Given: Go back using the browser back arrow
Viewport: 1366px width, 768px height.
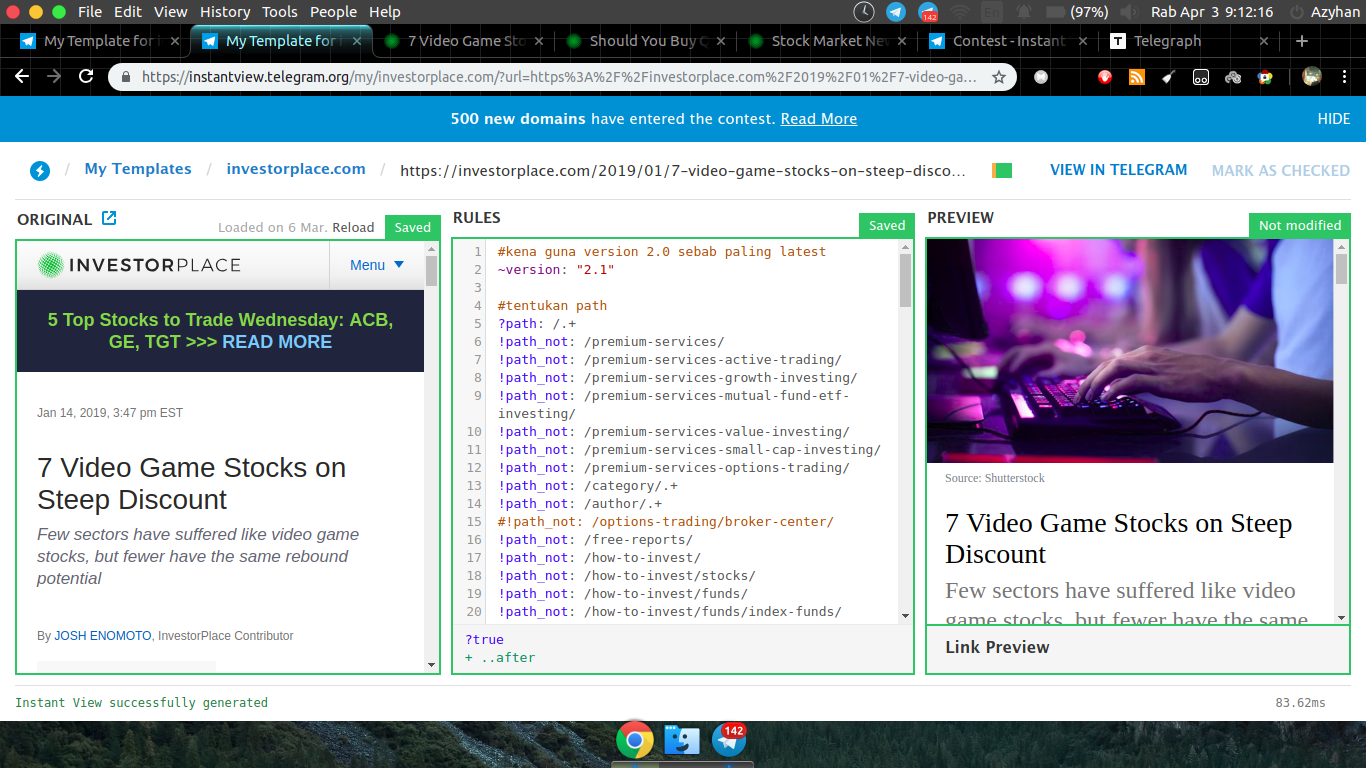Looking at the screenshot, I should pyautogui.click(x=22, y=77).
